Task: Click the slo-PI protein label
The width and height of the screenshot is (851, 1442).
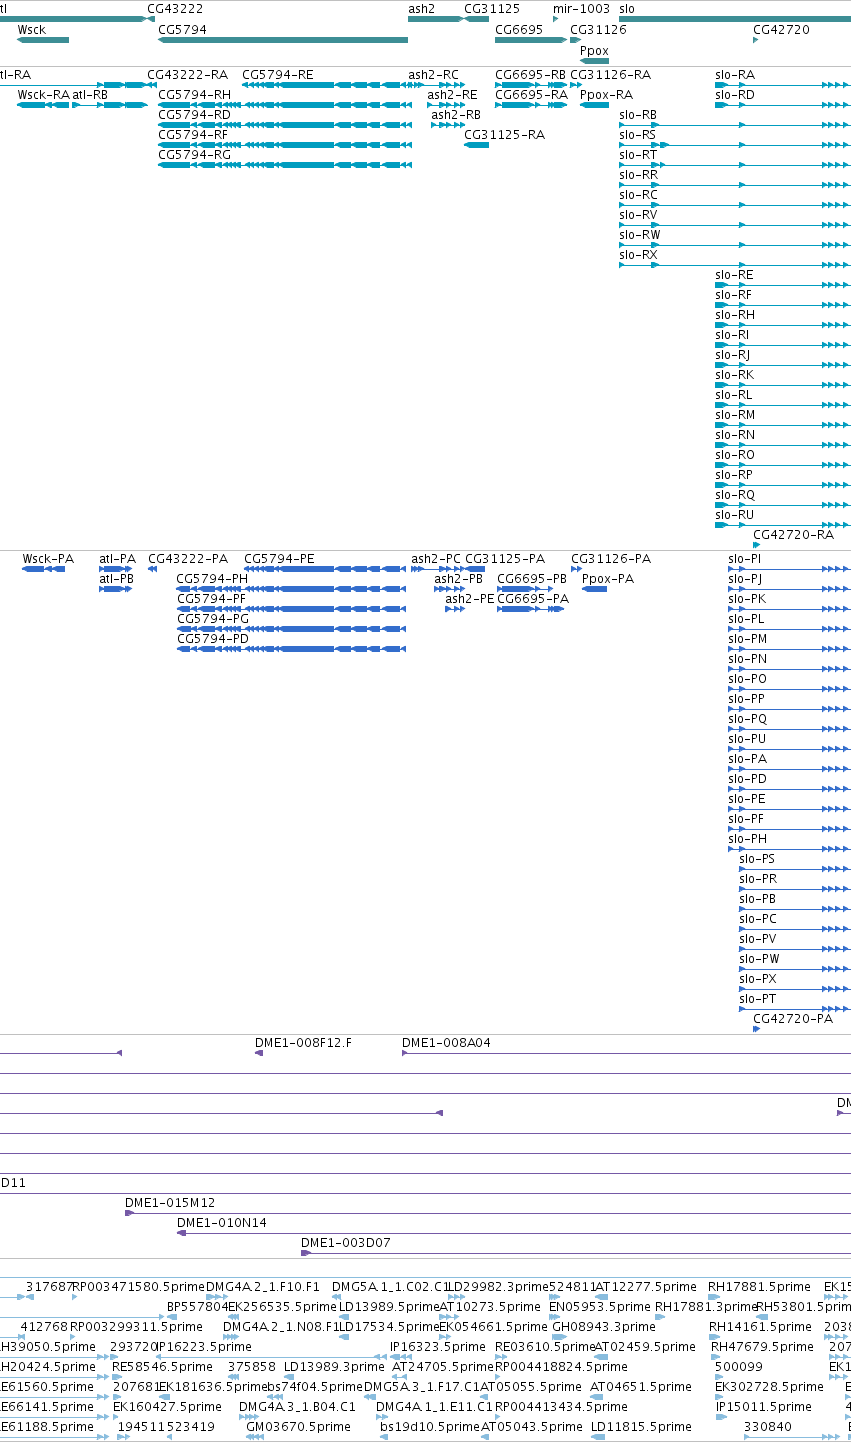Action: (744, 559)
